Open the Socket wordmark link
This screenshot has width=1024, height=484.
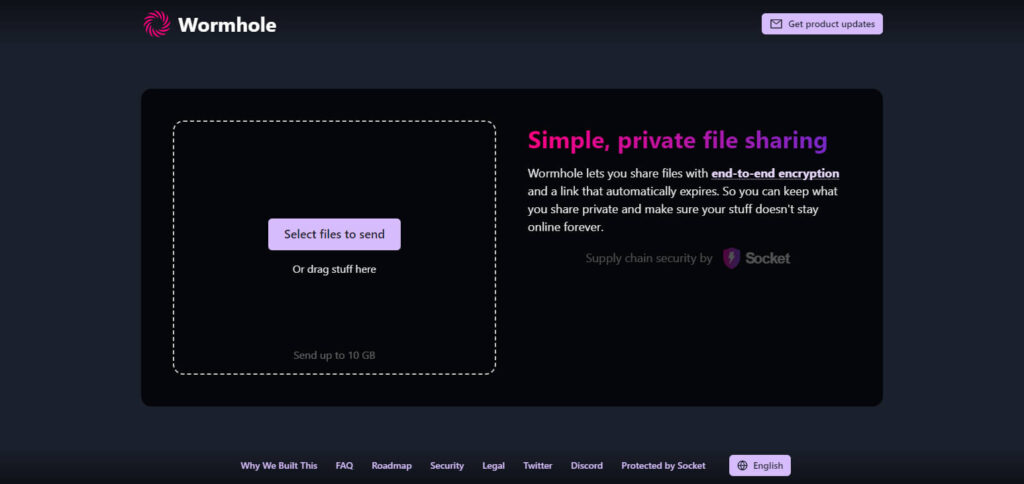768,258
